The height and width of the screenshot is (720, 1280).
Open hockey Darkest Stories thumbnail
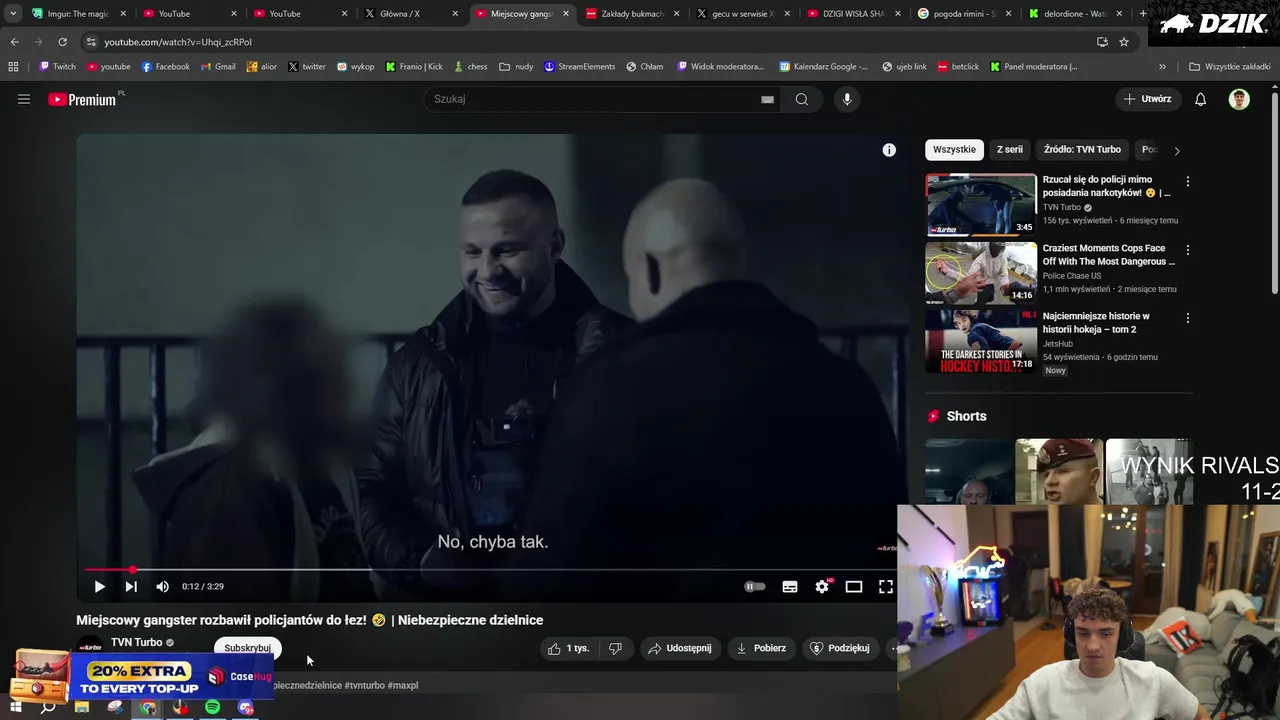point(981,341)
